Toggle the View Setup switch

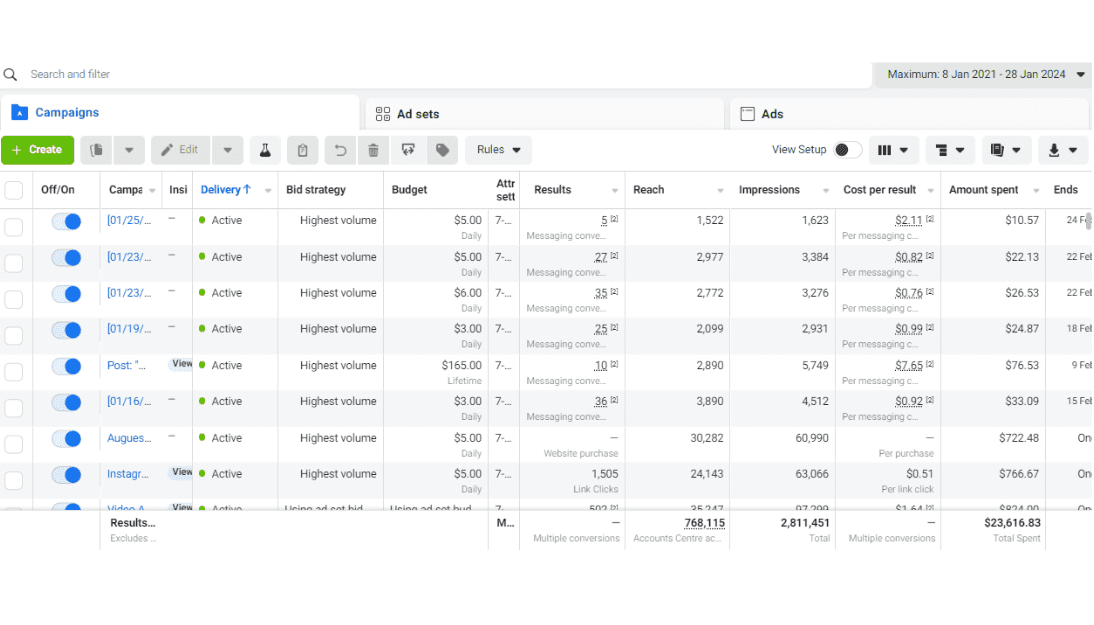point(847,150)
